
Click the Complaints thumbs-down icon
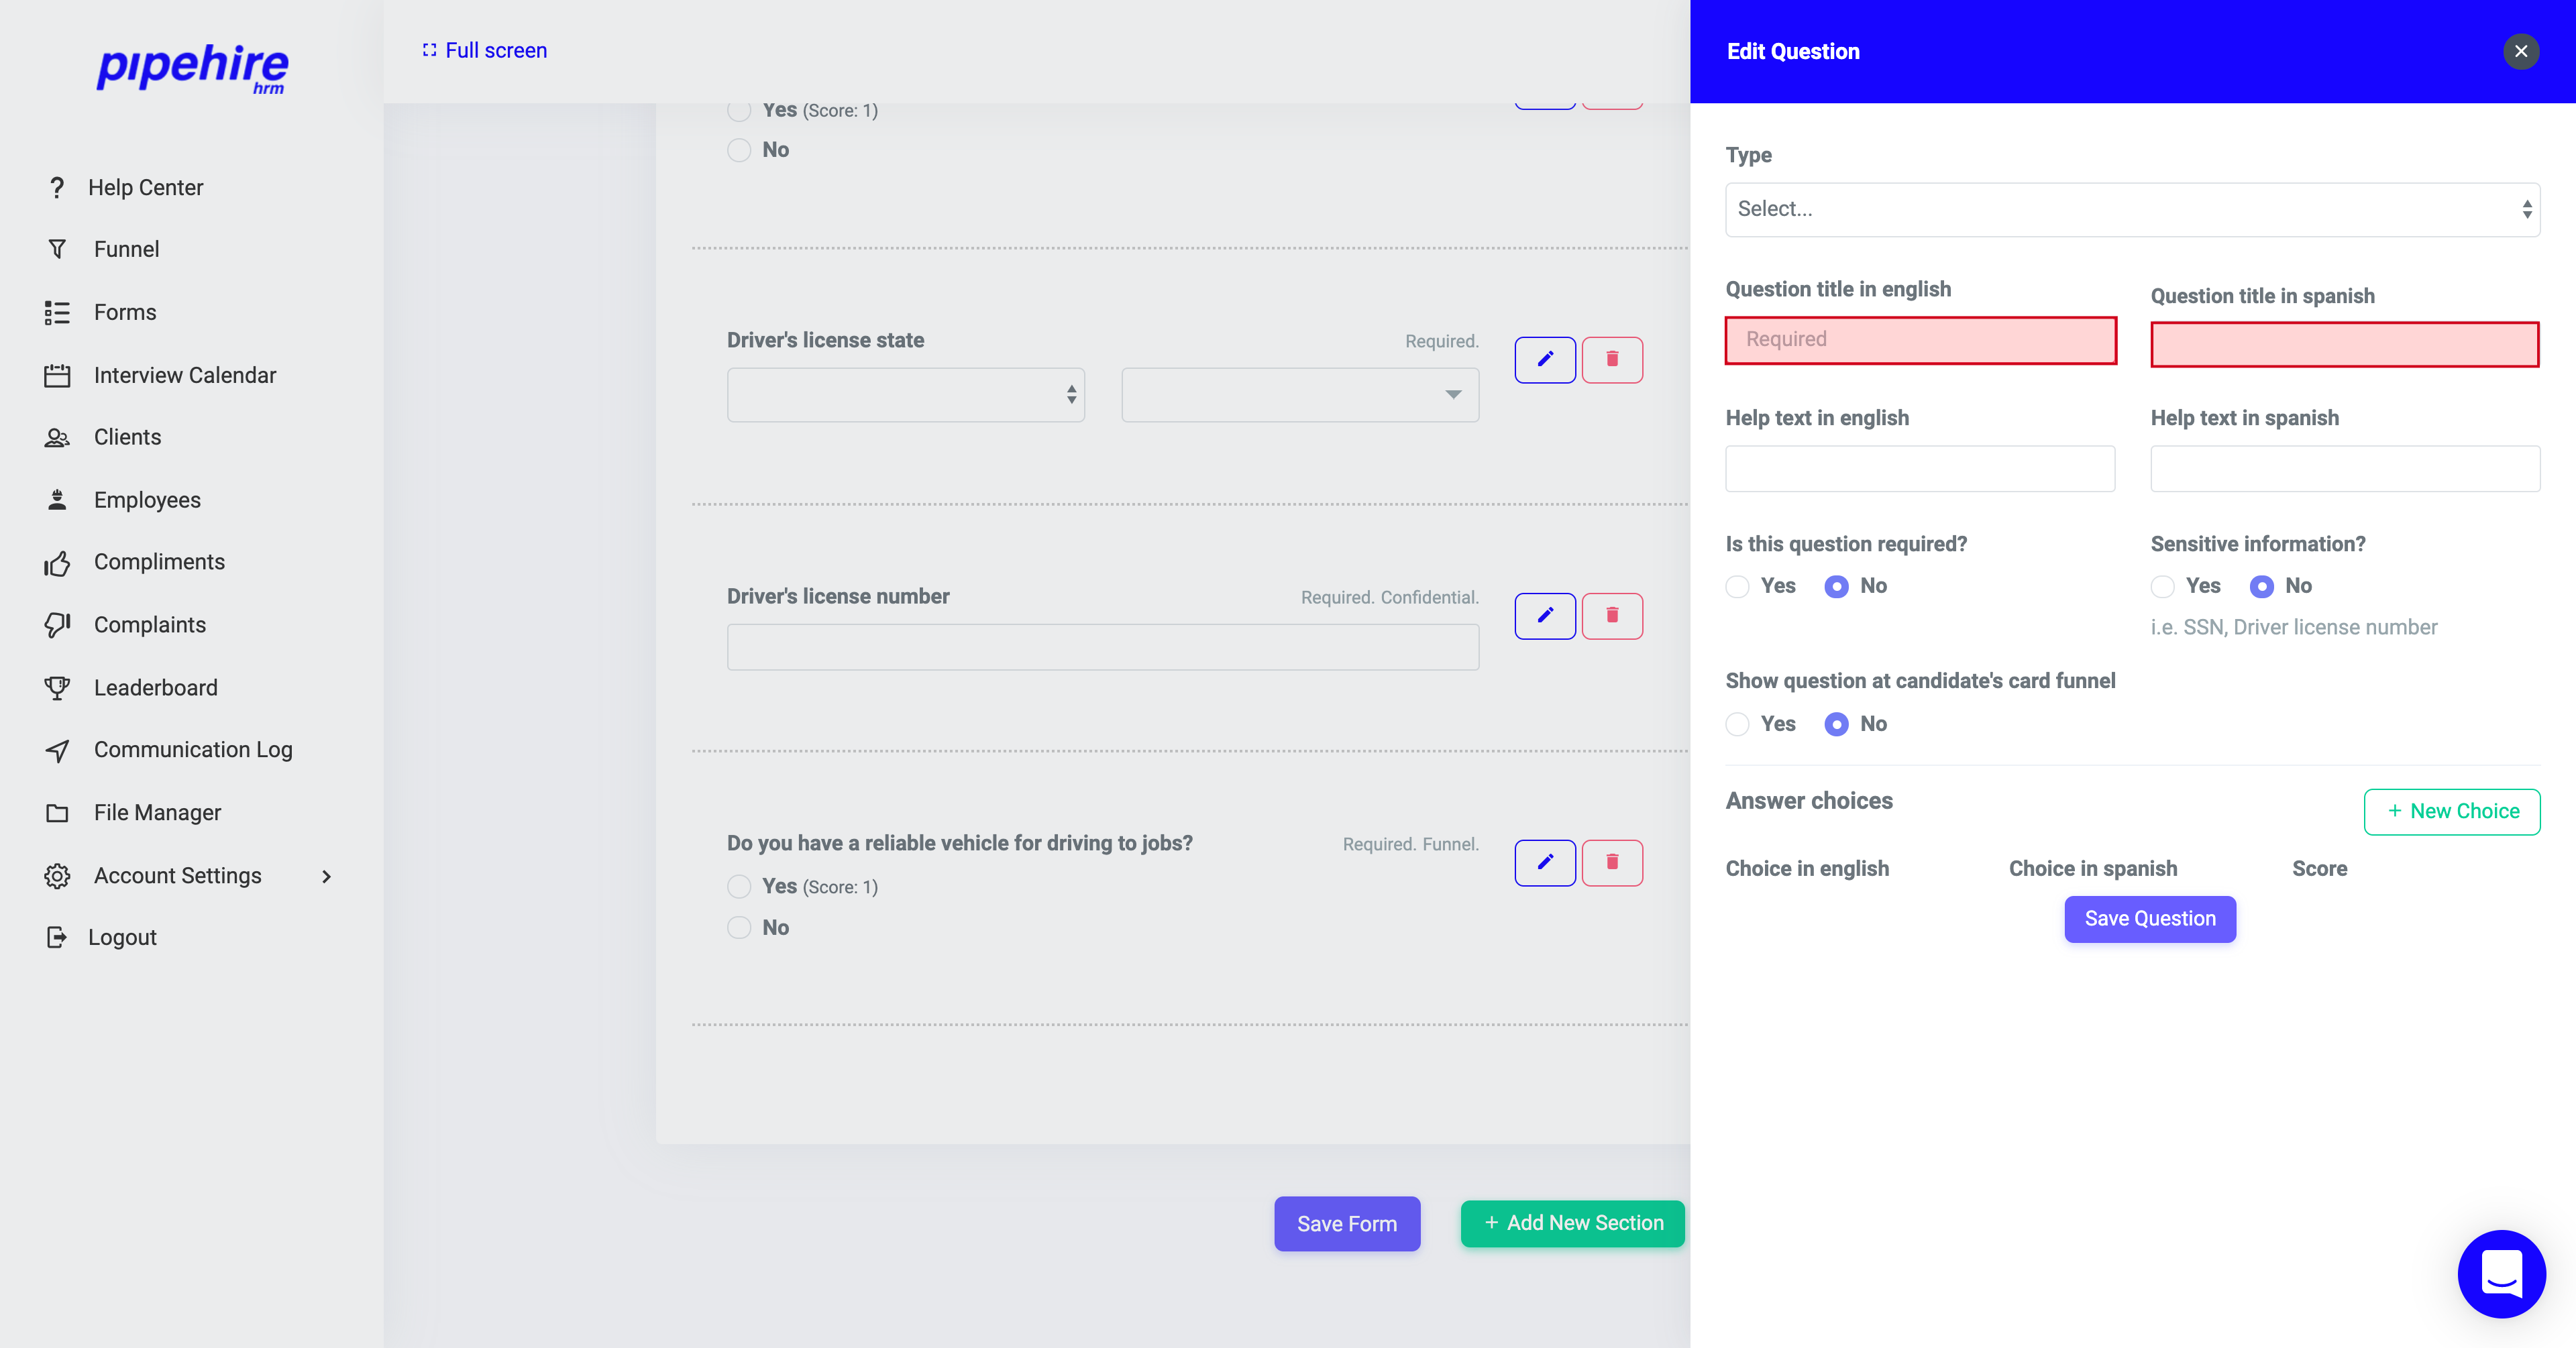(x=57, y=625)
